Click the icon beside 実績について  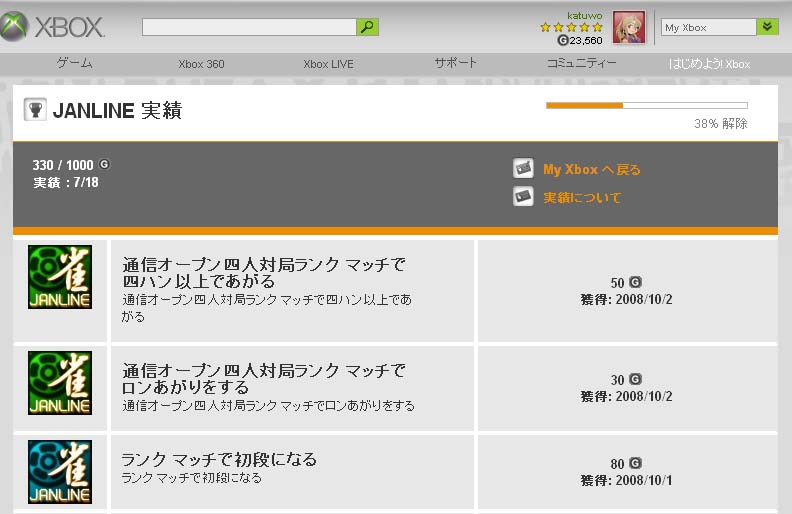tap(523, 196)
